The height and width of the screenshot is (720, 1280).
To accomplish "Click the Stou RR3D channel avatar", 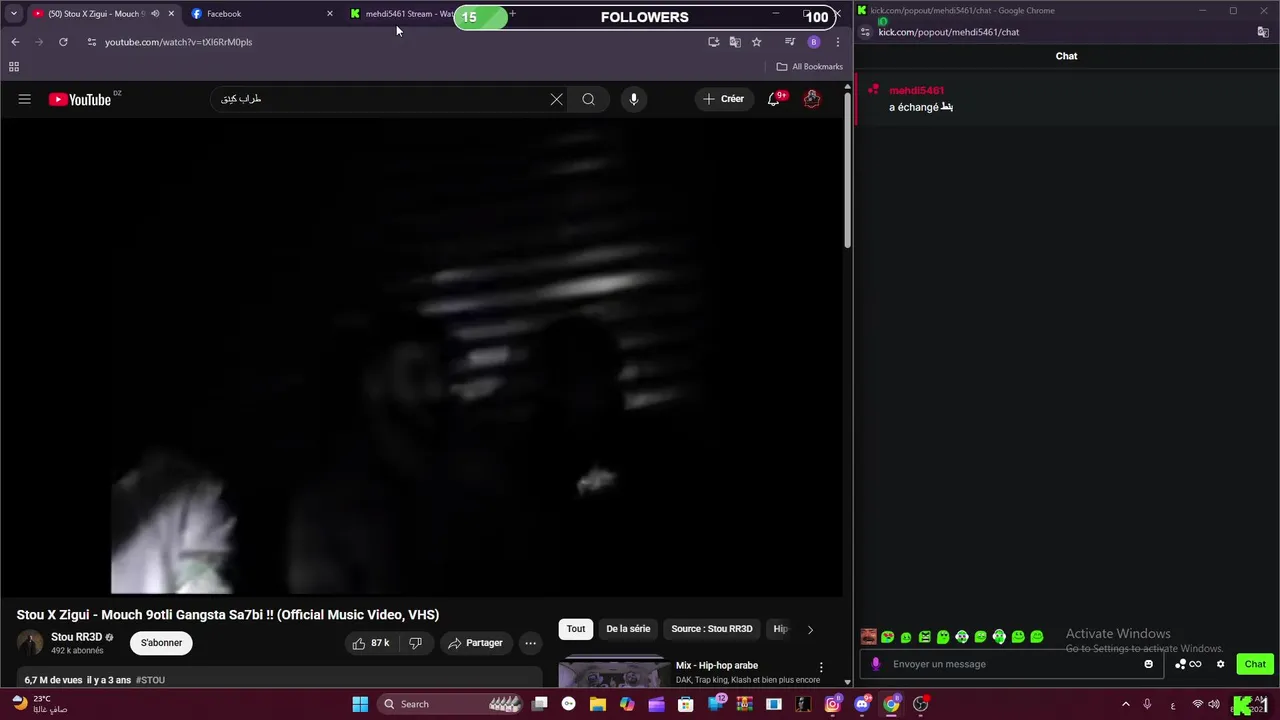I will click(x=30, y=643).
